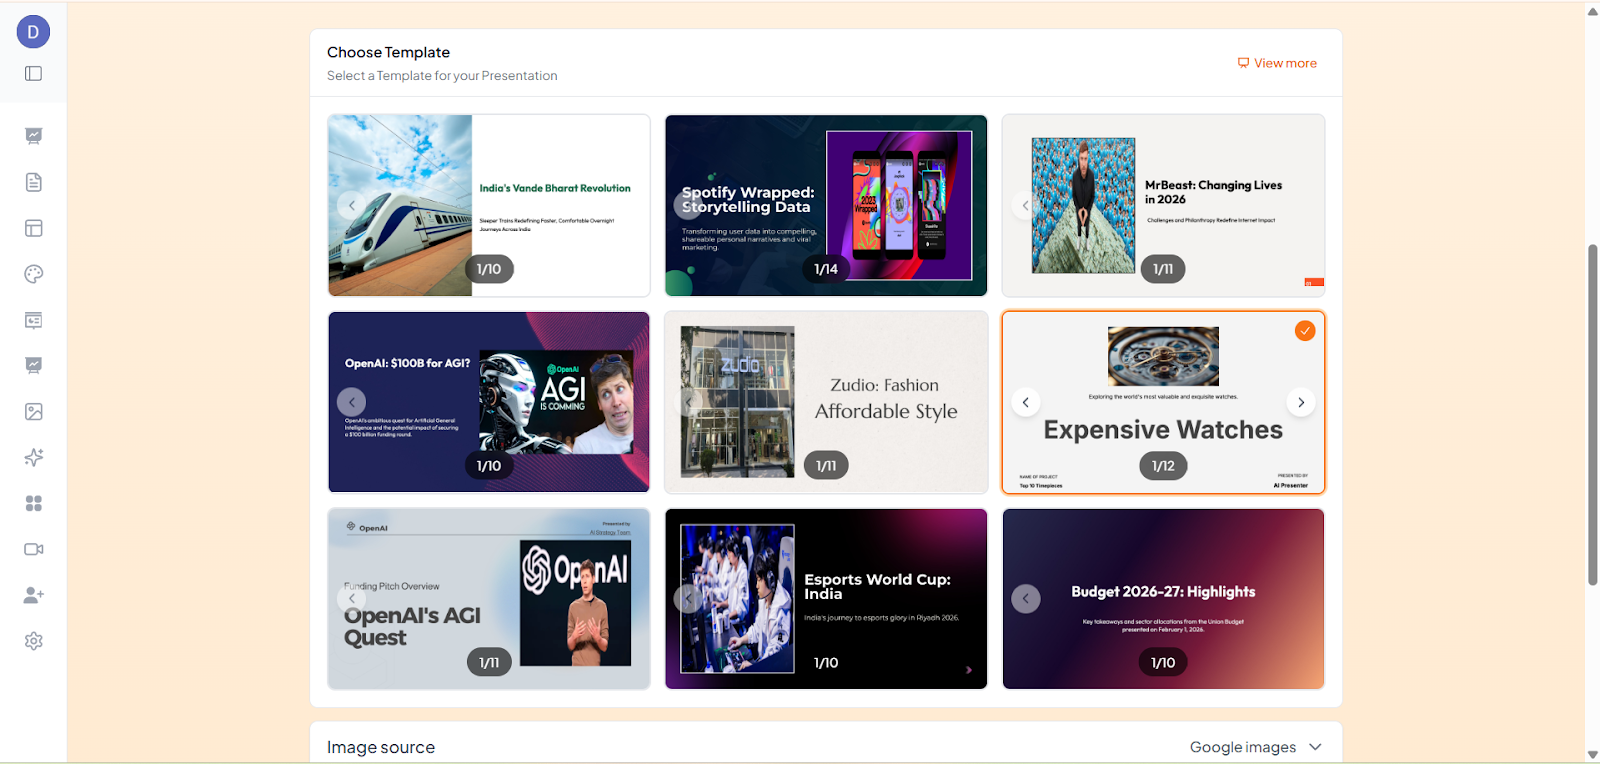The image size is (1600, 764).
Task: Click the page scrollbar up arrow
Action: pos(1592,11)
